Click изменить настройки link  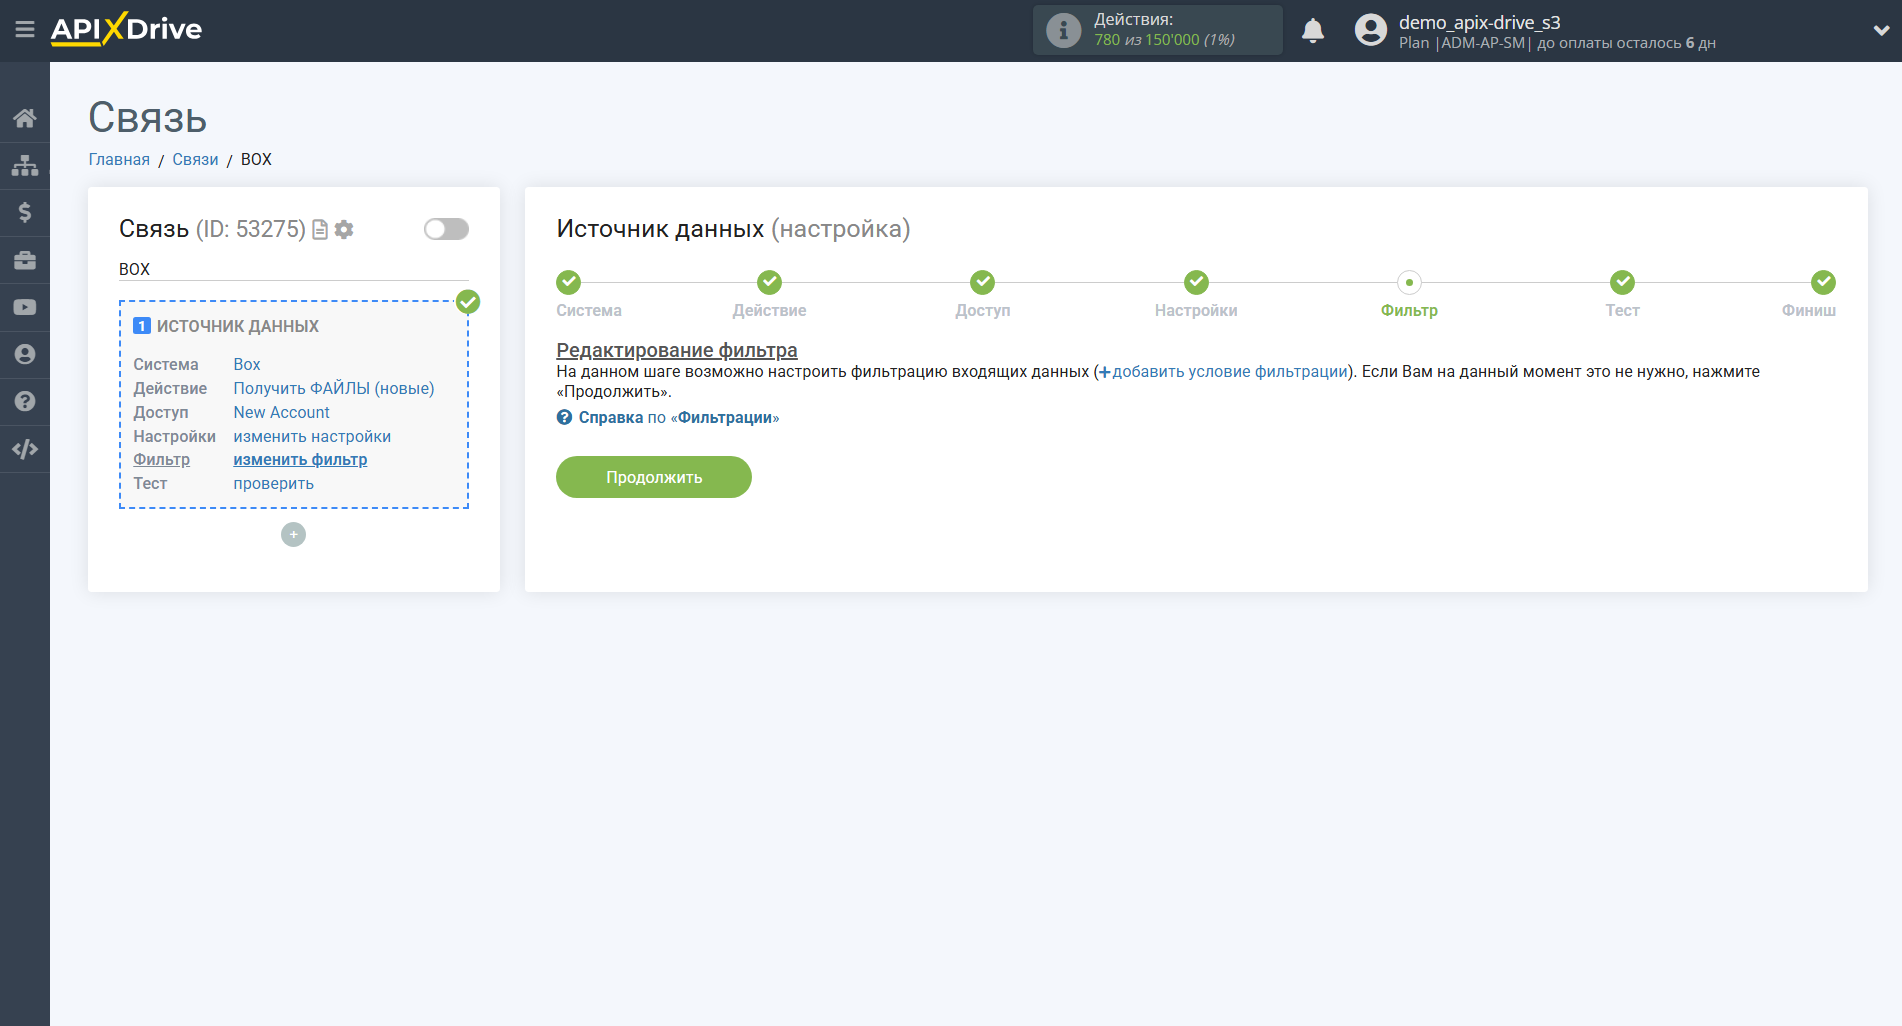312,436
